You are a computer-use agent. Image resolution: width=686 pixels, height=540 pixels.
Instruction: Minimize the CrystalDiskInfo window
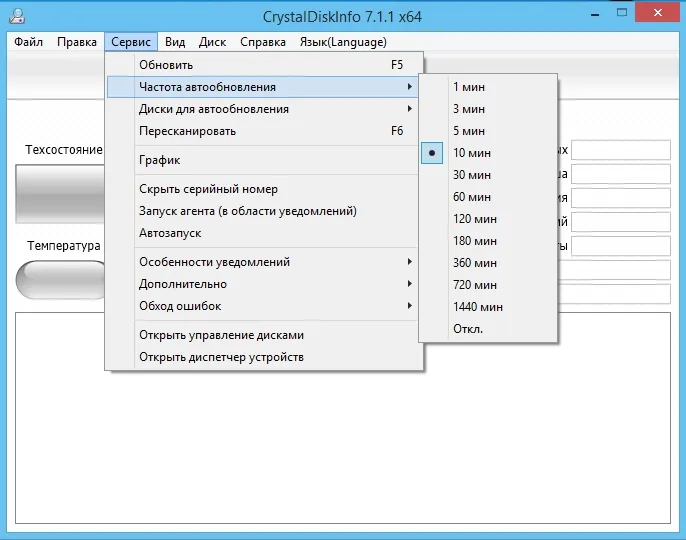pos(595,15)
